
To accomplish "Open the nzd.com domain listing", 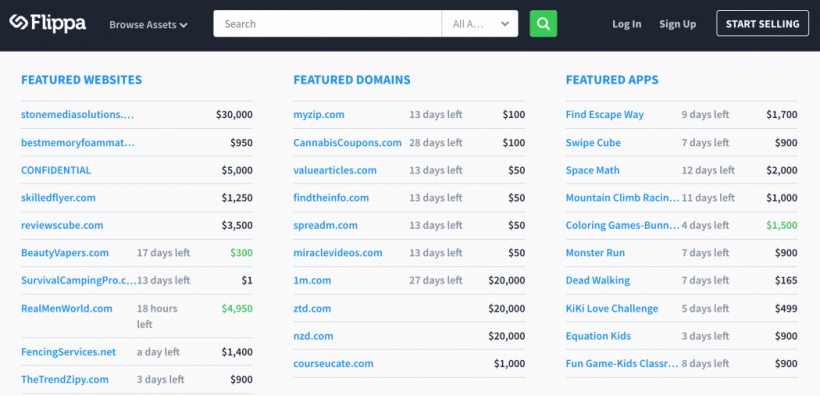I will click(313, 336).
